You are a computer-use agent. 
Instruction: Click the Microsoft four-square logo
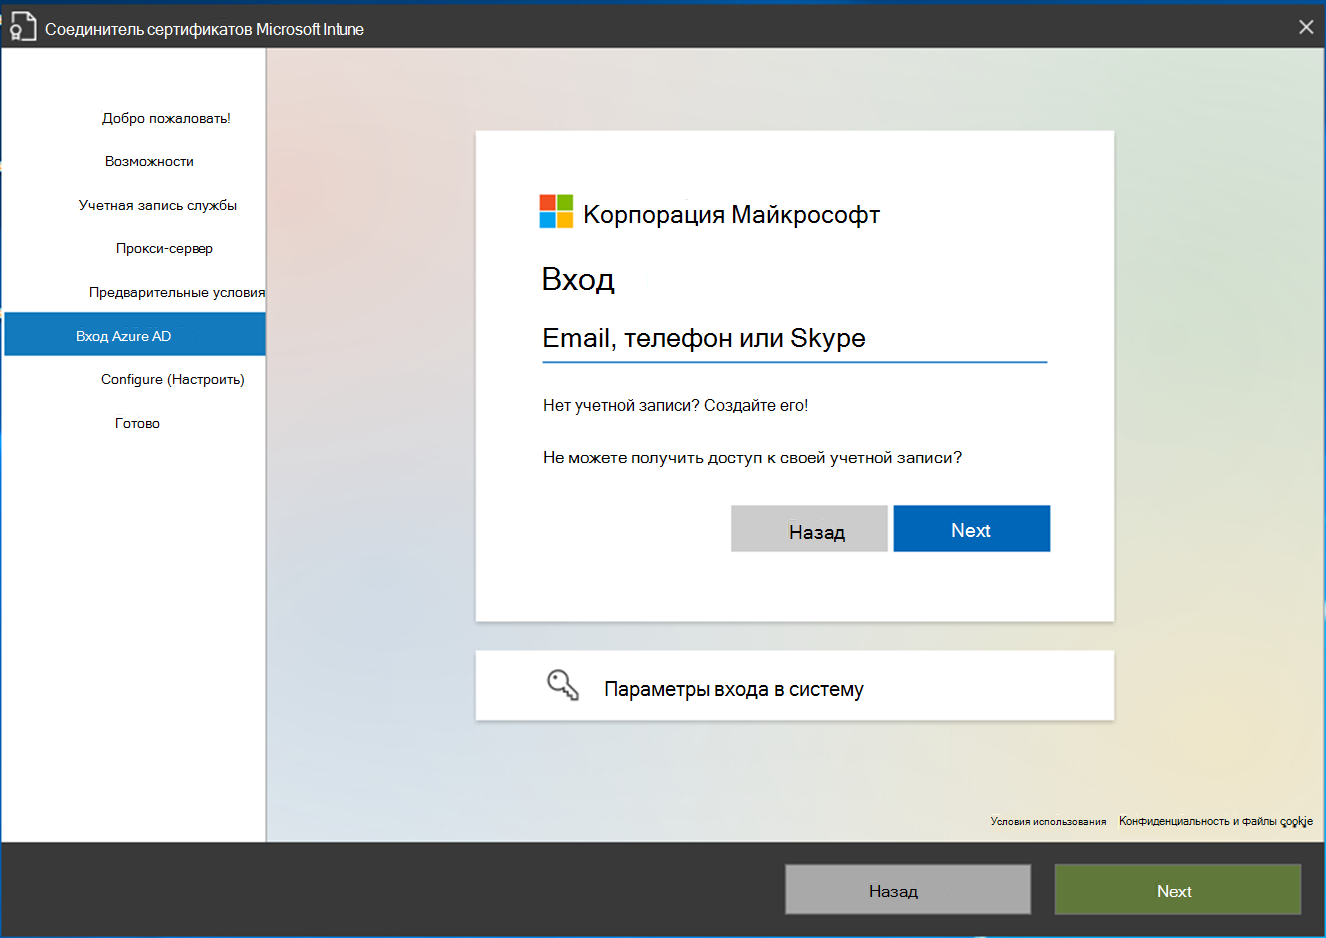coord(556,212)
